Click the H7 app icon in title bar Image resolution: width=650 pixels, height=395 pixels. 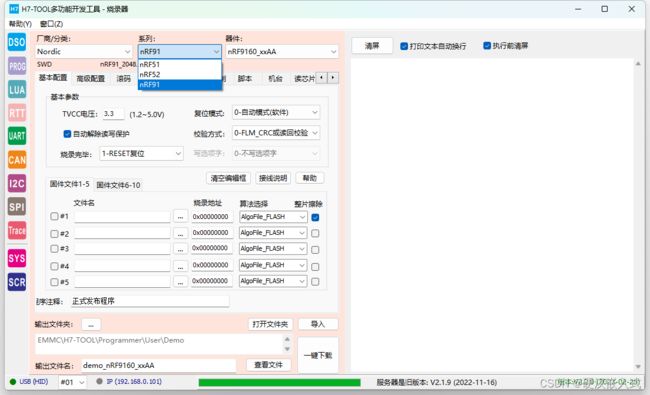pos(14,9)
